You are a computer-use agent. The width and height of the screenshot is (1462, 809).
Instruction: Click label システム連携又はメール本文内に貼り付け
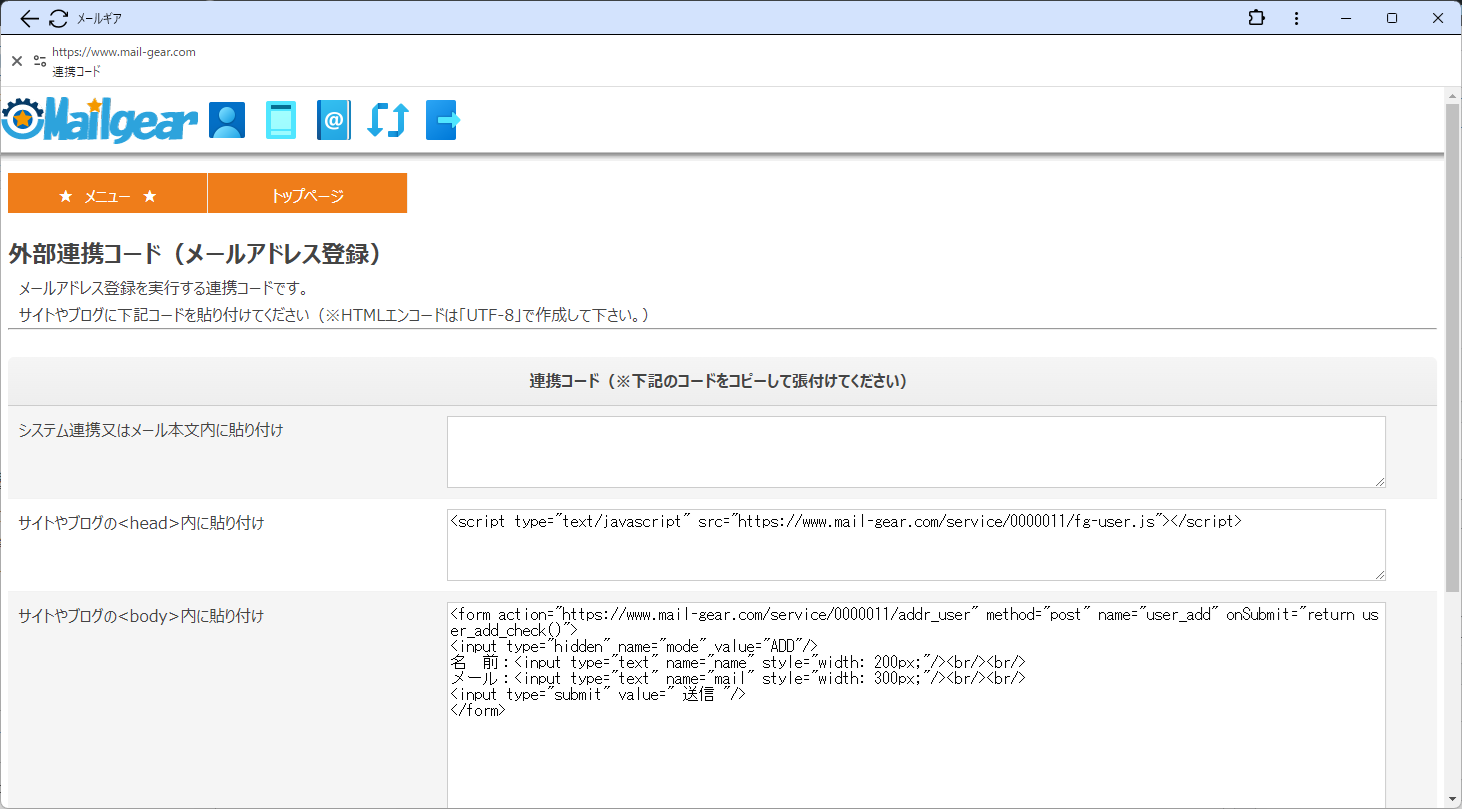pyautogui.click(x=151, y=430)
